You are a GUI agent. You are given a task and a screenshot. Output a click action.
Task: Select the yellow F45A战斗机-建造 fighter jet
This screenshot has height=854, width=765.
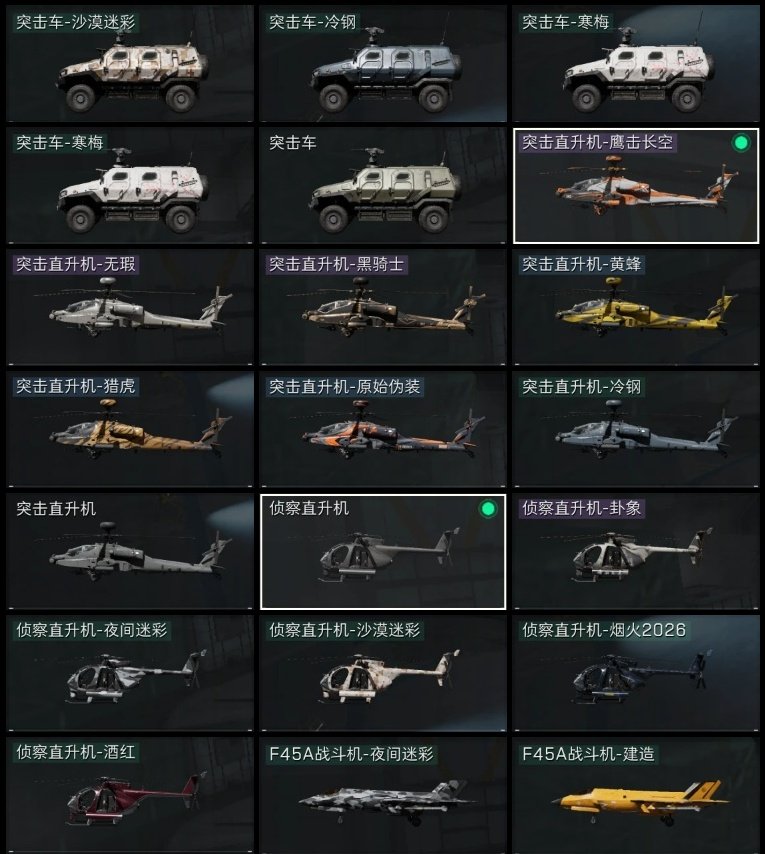(x=636, y=795)
